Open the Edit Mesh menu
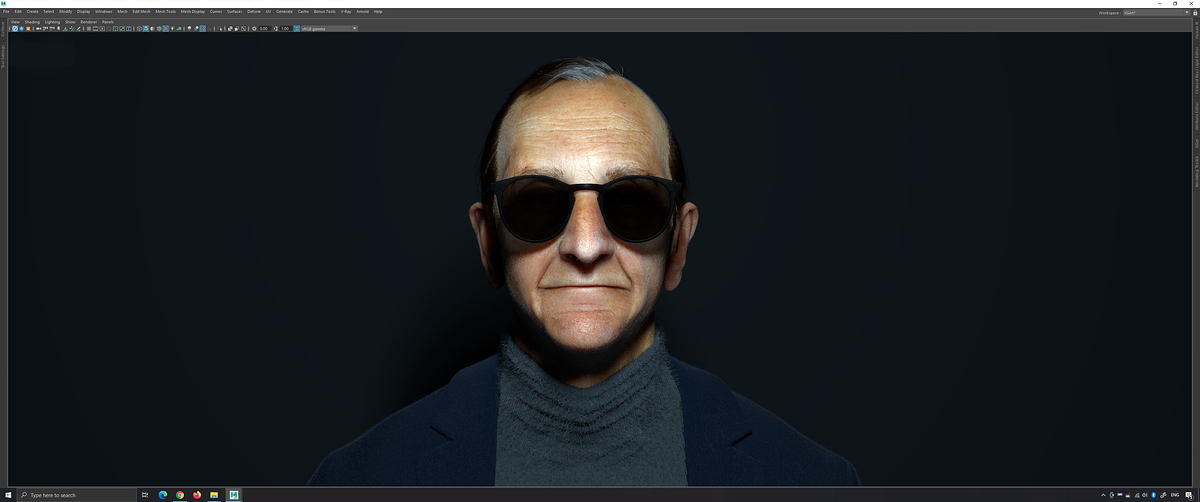Screen dimensions: 1200x502 [141, 11]
